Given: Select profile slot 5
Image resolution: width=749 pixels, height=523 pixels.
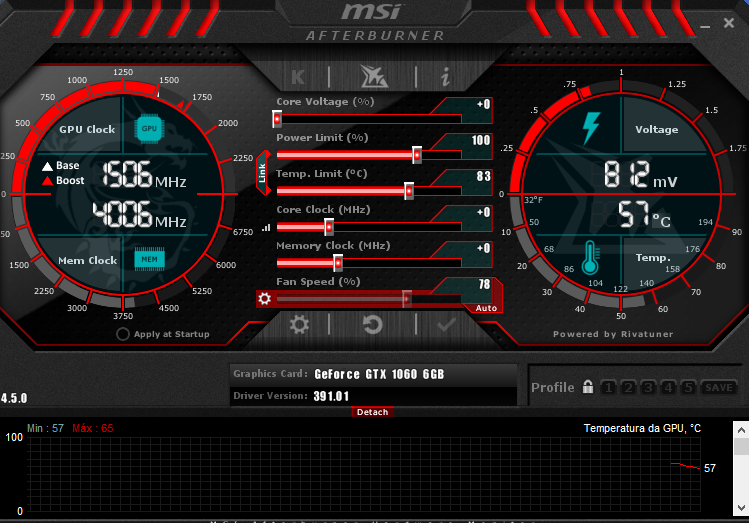Looking at the screenshot, I should 688,387.
